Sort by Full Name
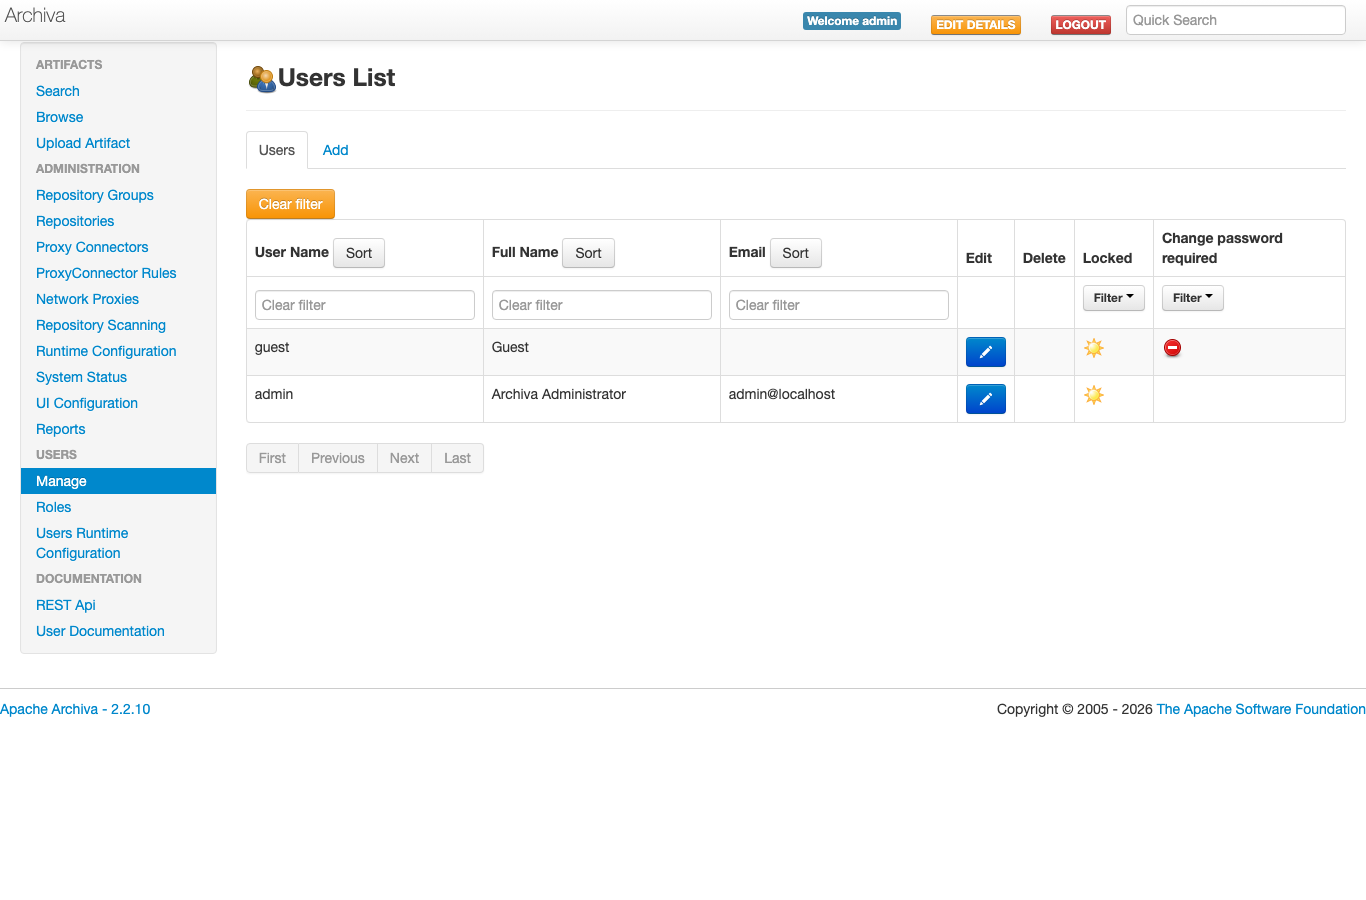This screenshot has width=1366, height=900. click(x=588, y=253)
